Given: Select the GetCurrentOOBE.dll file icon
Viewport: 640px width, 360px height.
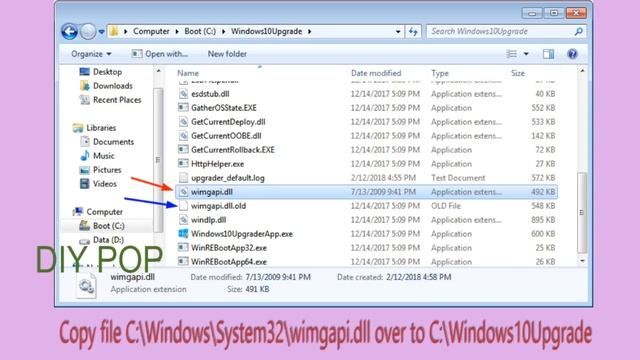Looking at the screenshot, I should point(184,136).
